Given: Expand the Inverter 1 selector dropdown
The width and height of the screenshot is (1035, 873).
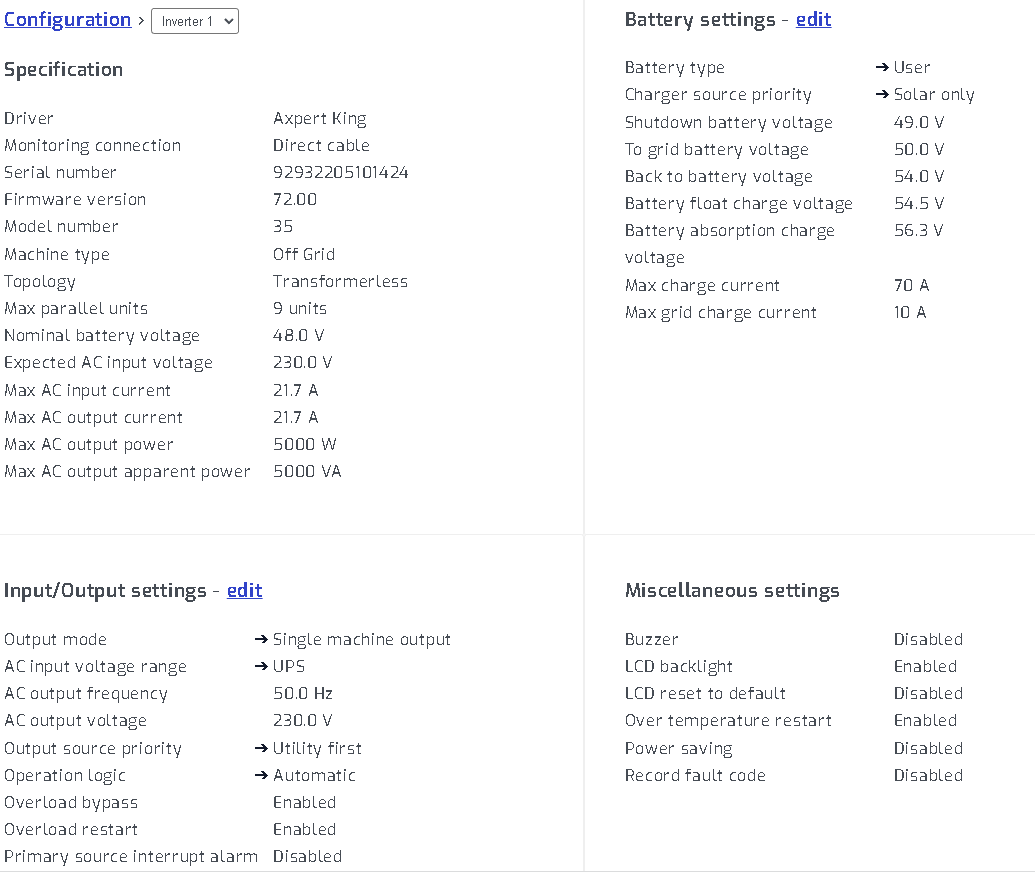Looking at the screenshot, I should tap(195, 21).
